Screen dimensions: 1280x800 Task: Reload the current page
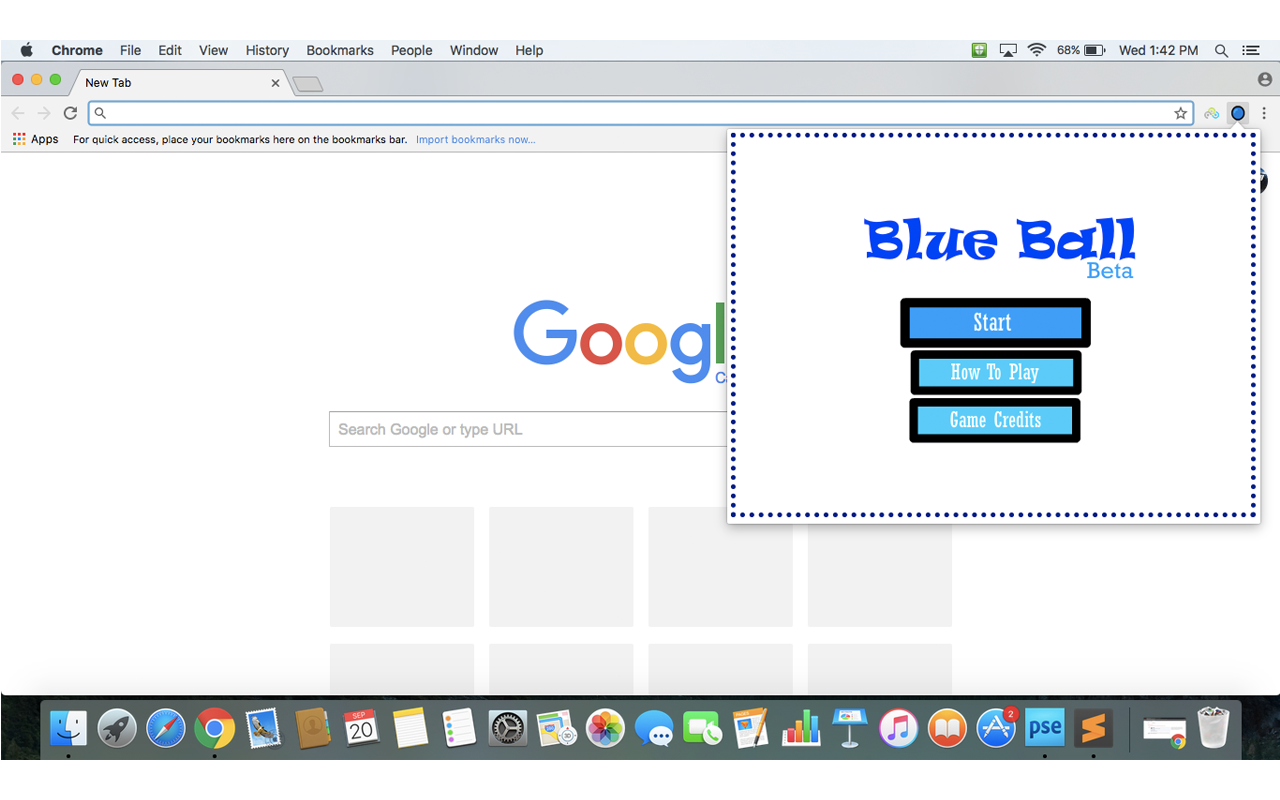point(69,113)
